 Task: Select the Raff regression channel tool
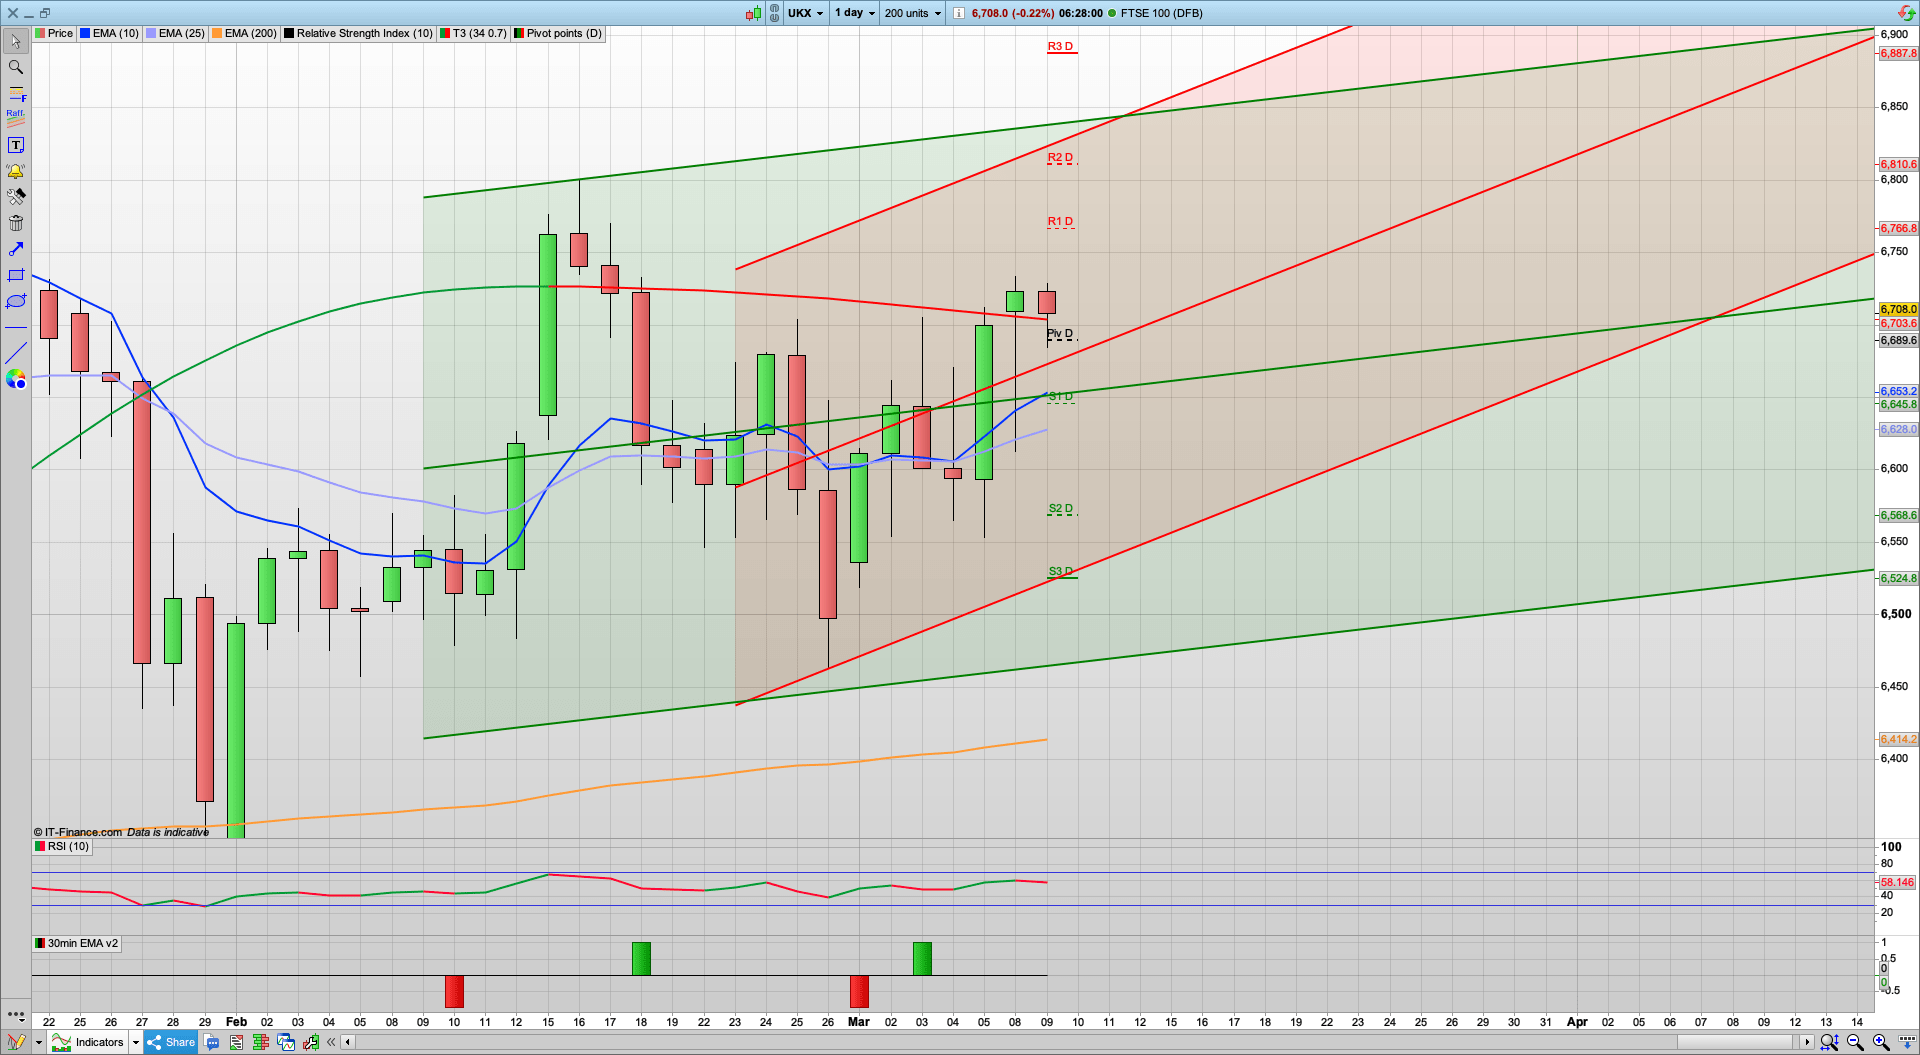15,120
